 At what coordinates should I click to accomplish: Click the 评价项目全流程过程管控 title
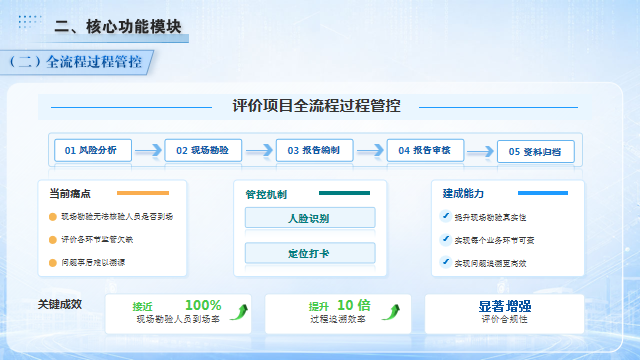coord(316,106)
